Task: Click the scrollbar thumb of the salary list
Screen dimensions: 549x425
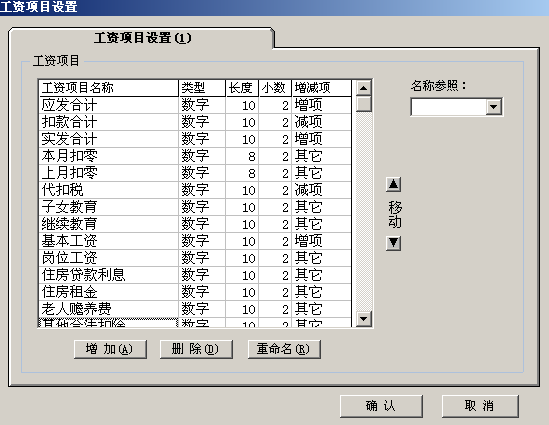Action: click(363, 104)
